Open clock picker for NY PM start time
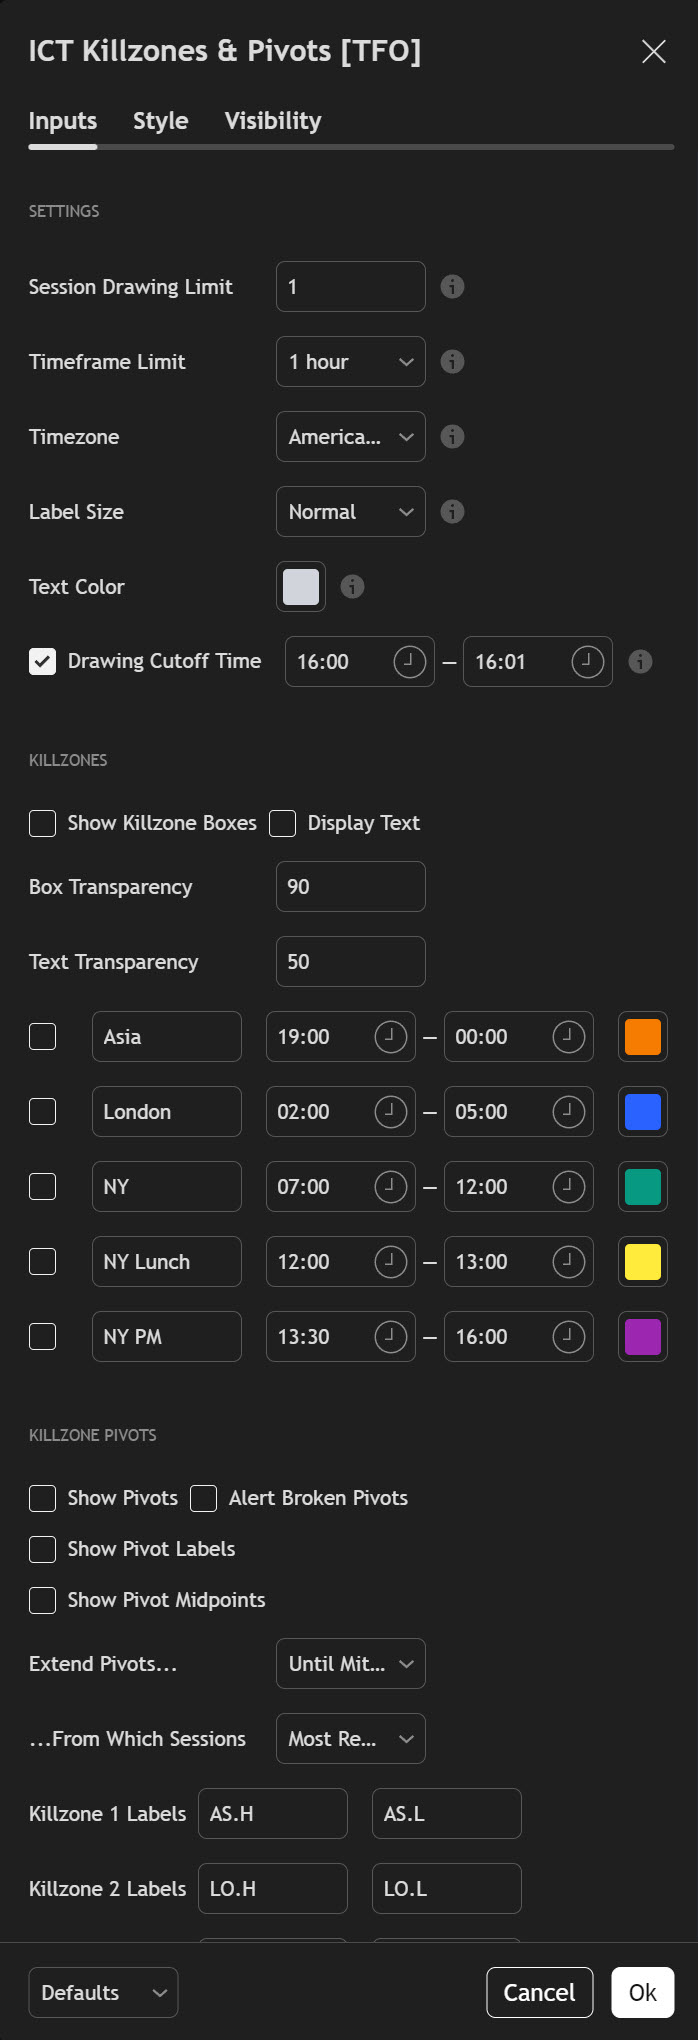The image size is (698, 2040). coord(390,1337)
